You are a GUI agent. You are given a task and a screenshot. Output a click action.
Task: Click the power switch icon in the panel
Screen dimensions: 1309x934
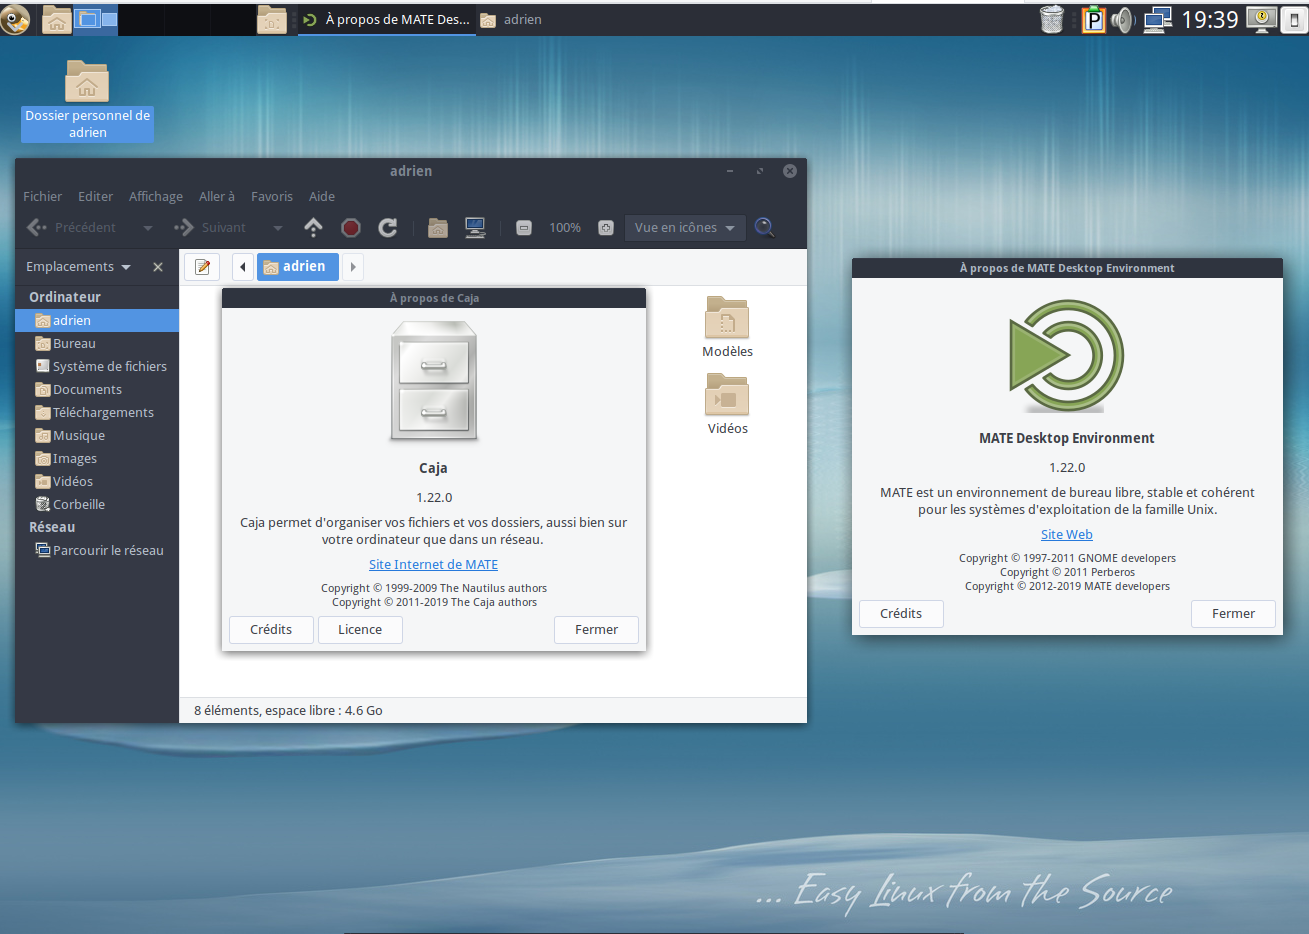pos(1293,19)
